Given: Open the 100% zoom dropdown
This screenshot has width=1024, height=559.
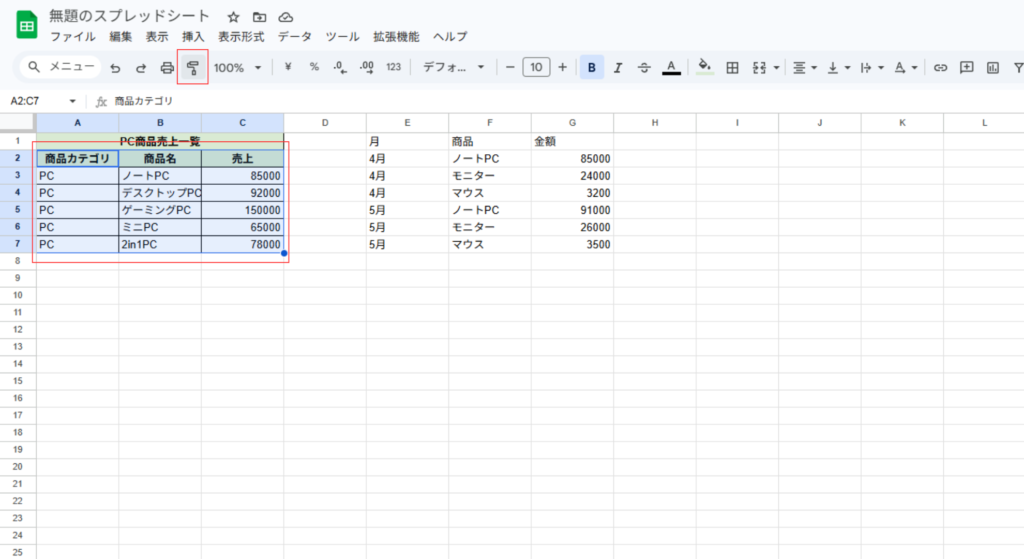Looking at the screenshot, I should click(x=238, y=68).
